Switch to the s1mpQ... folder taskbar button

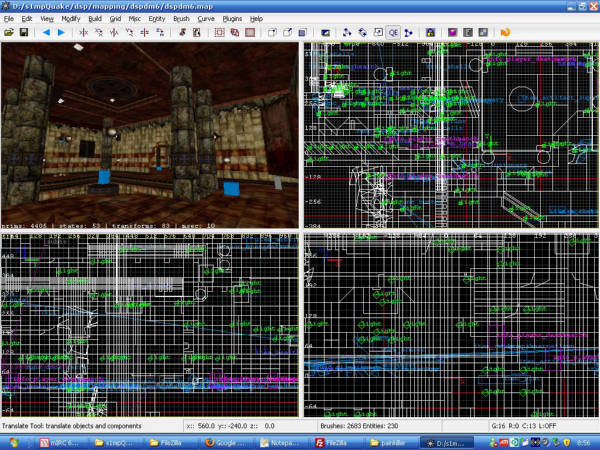[x=116, y=443]
